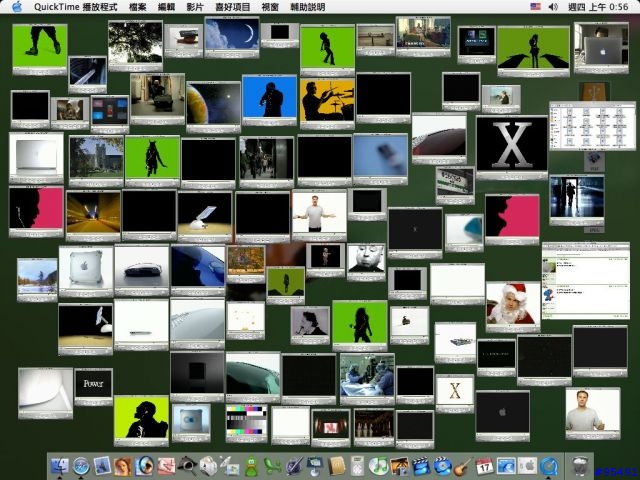Open the Apple menu

tap(17, 7)
